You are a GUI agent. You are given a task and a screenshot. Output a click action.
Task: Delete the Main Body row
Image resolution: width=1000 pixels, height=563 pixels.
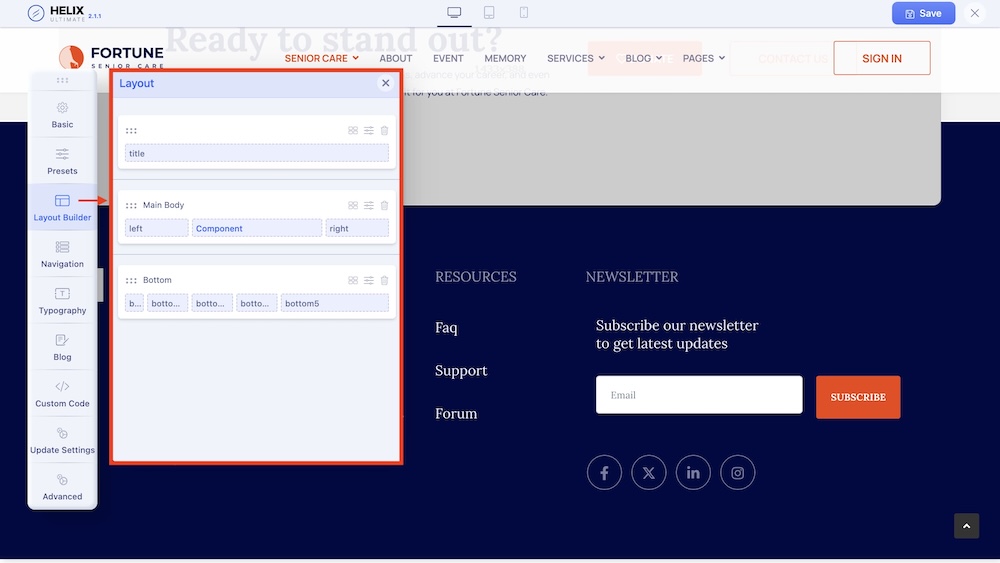(x=385, y=205)
